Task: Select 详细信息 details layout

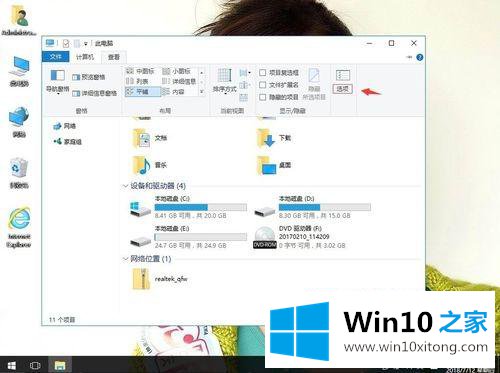Action: coord(179,81)
